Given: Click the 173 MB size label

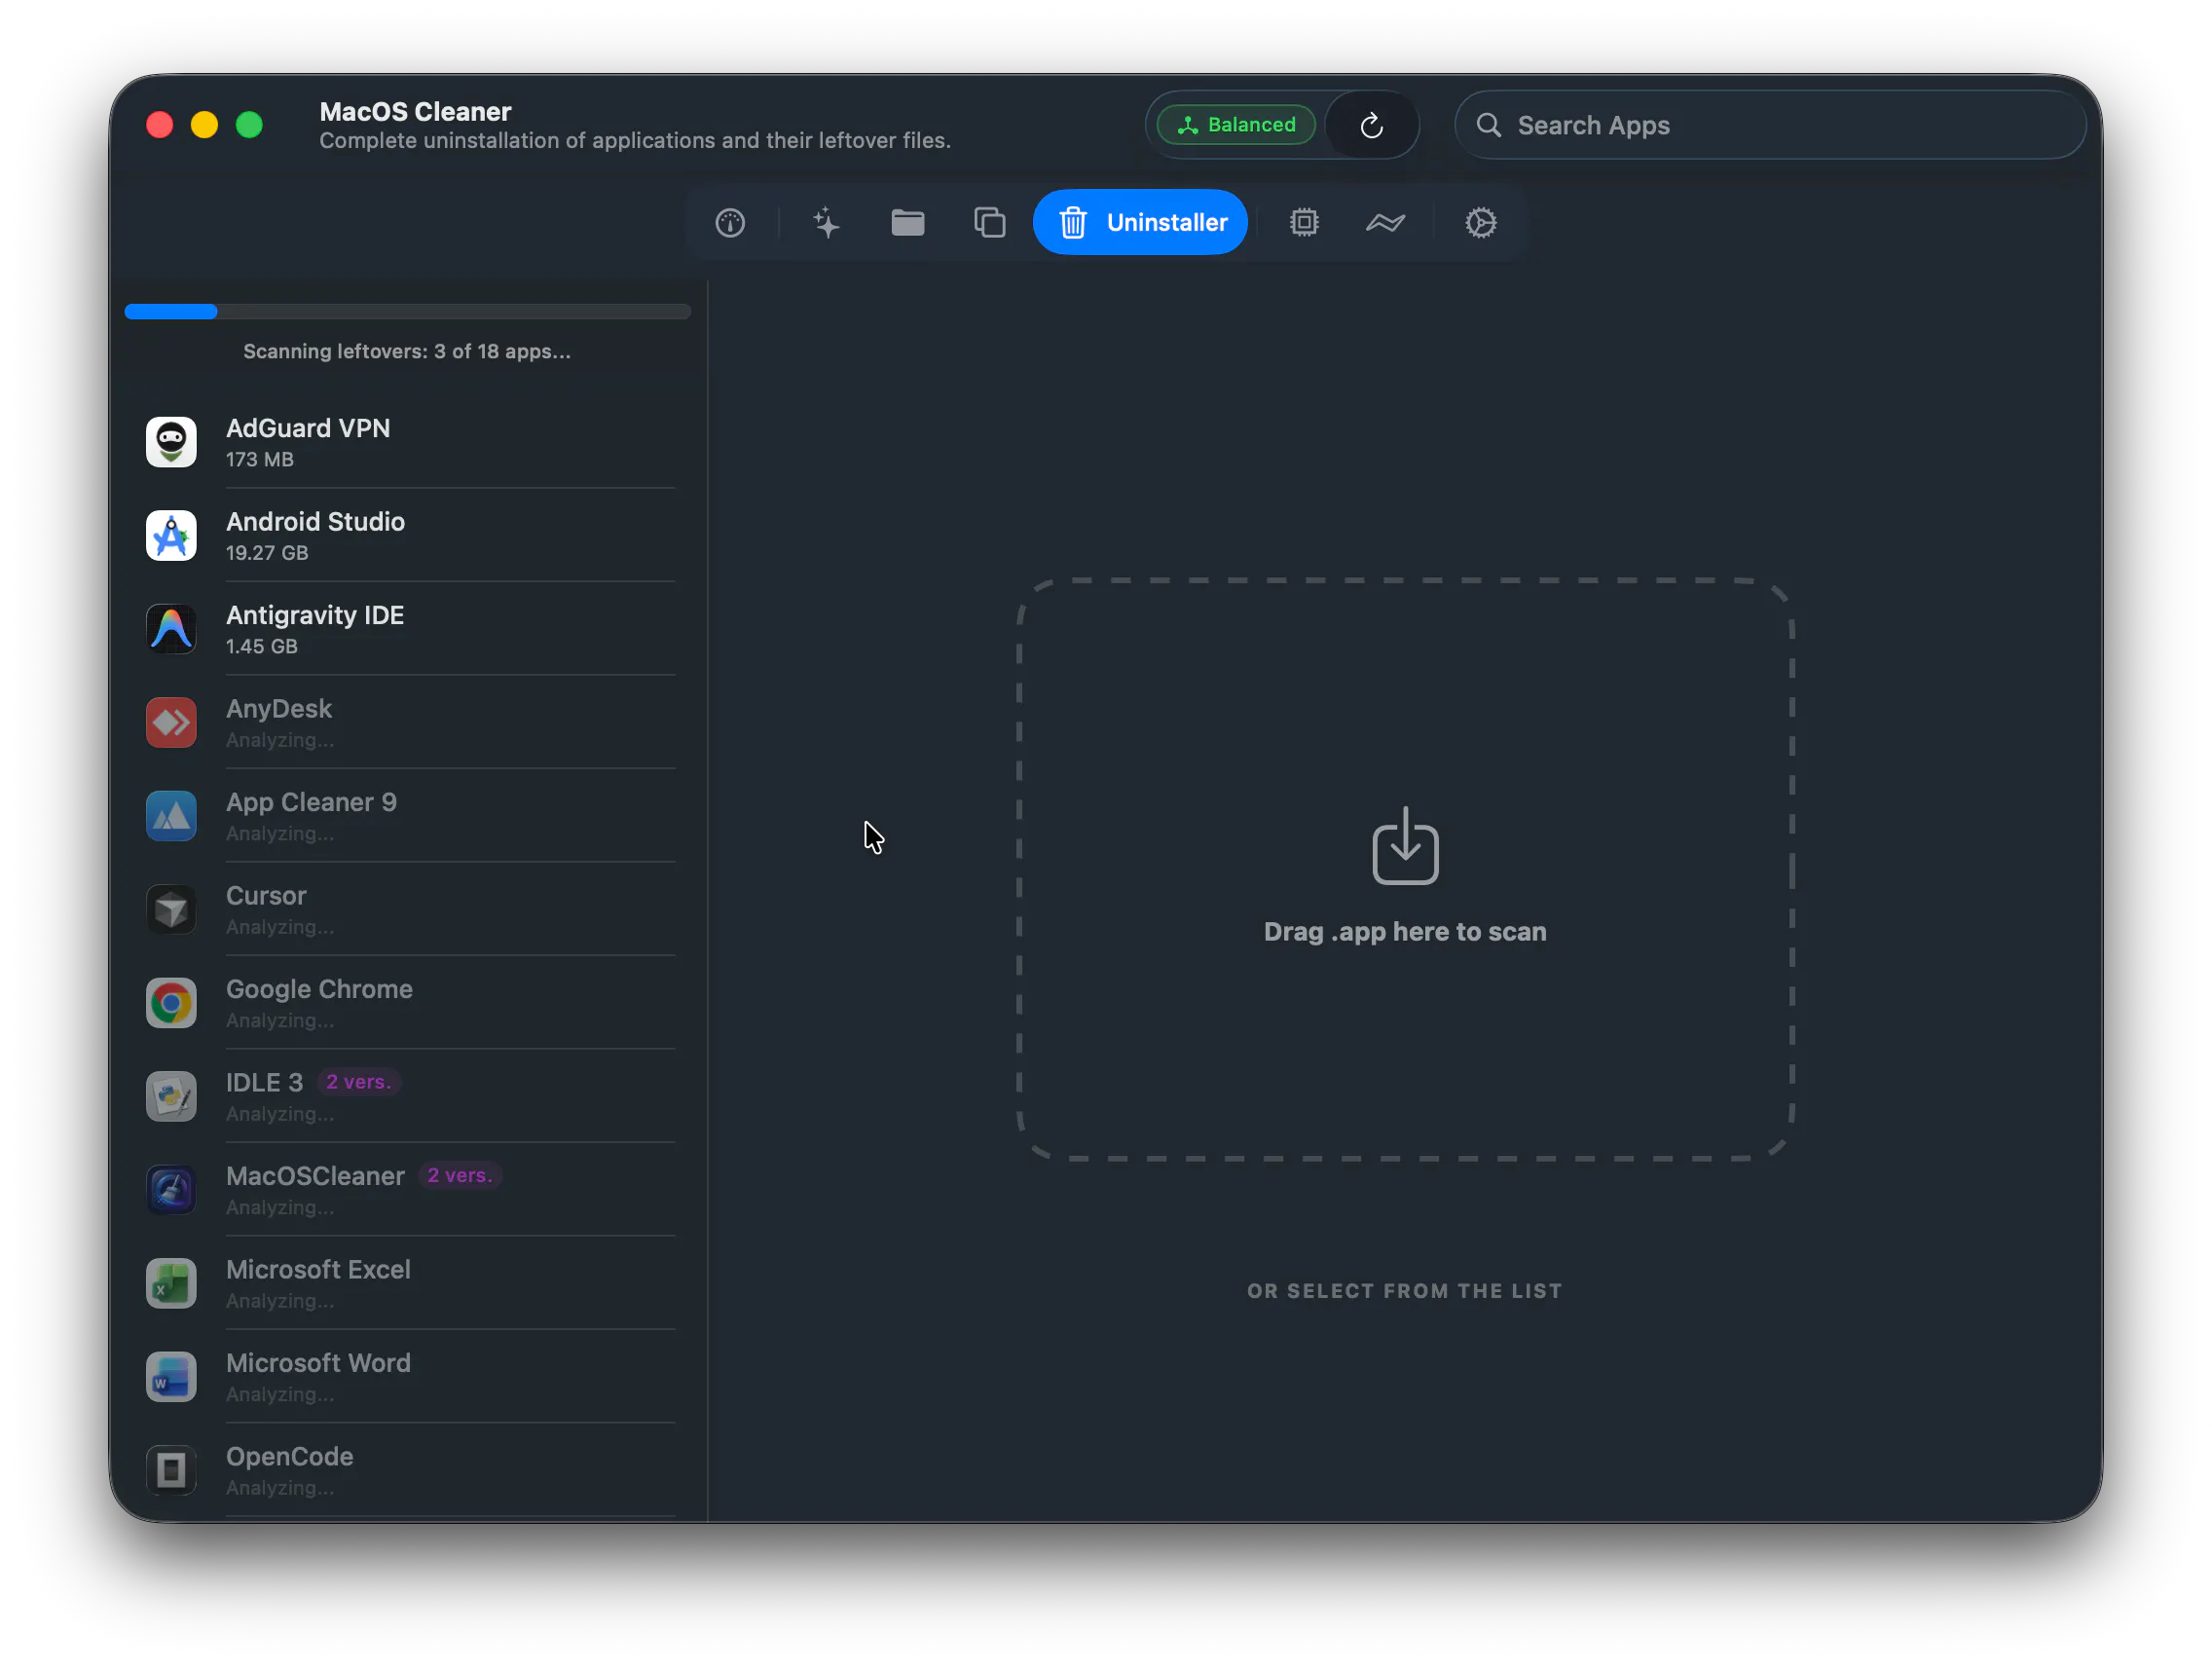Looking at the screenshot, I should [259, 460].
